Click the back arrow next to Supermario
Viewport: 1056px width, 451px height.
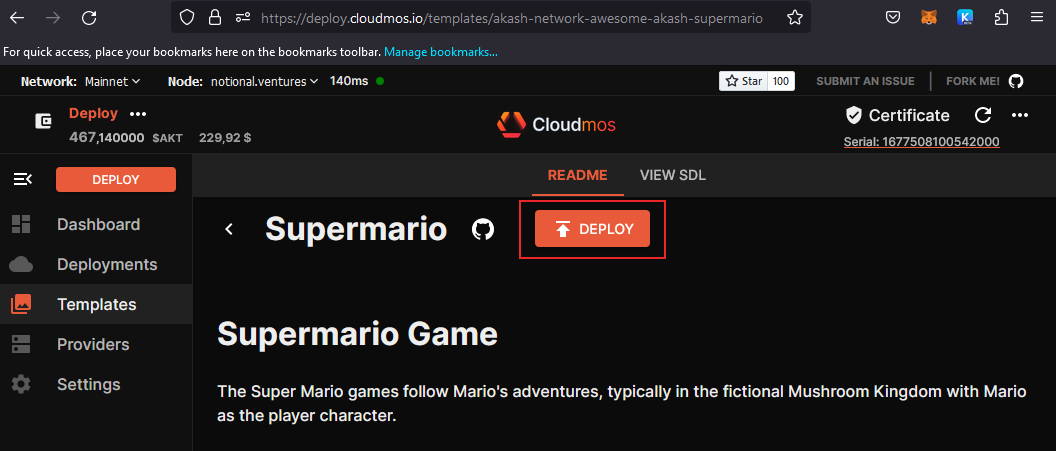[x=229, y=229]
